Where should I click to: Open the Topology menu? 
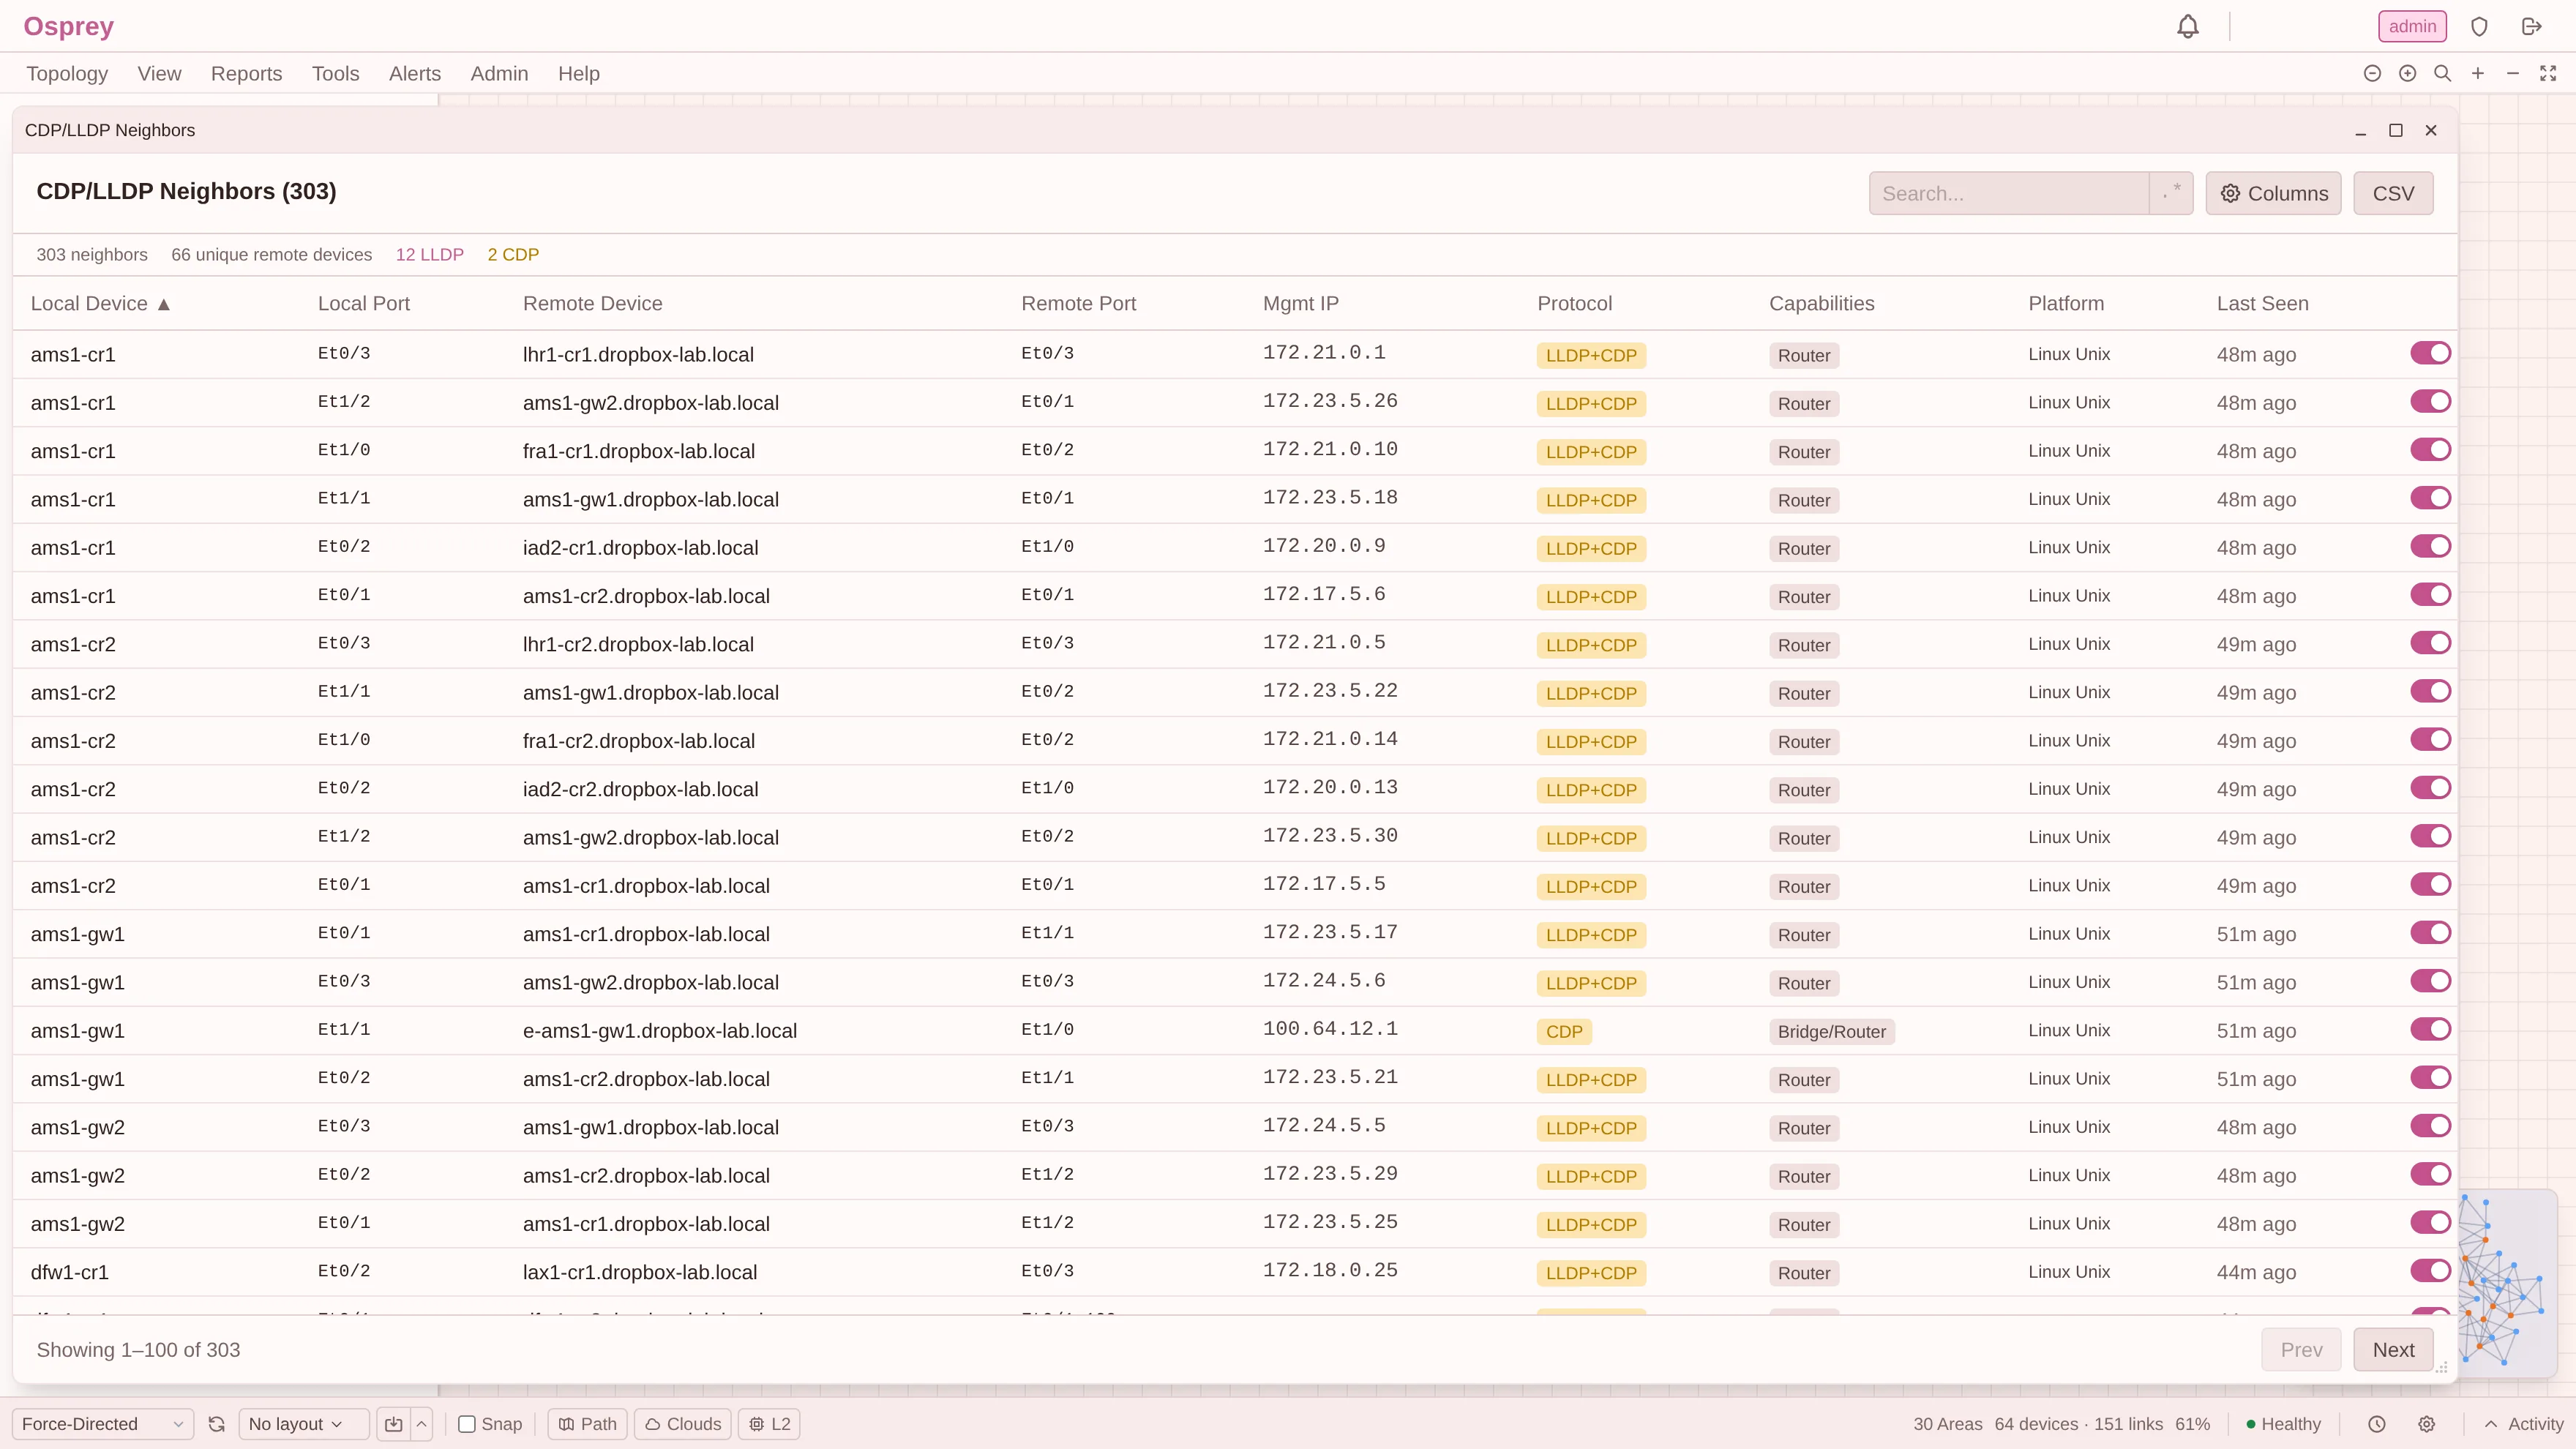click(x=67, y=74)
